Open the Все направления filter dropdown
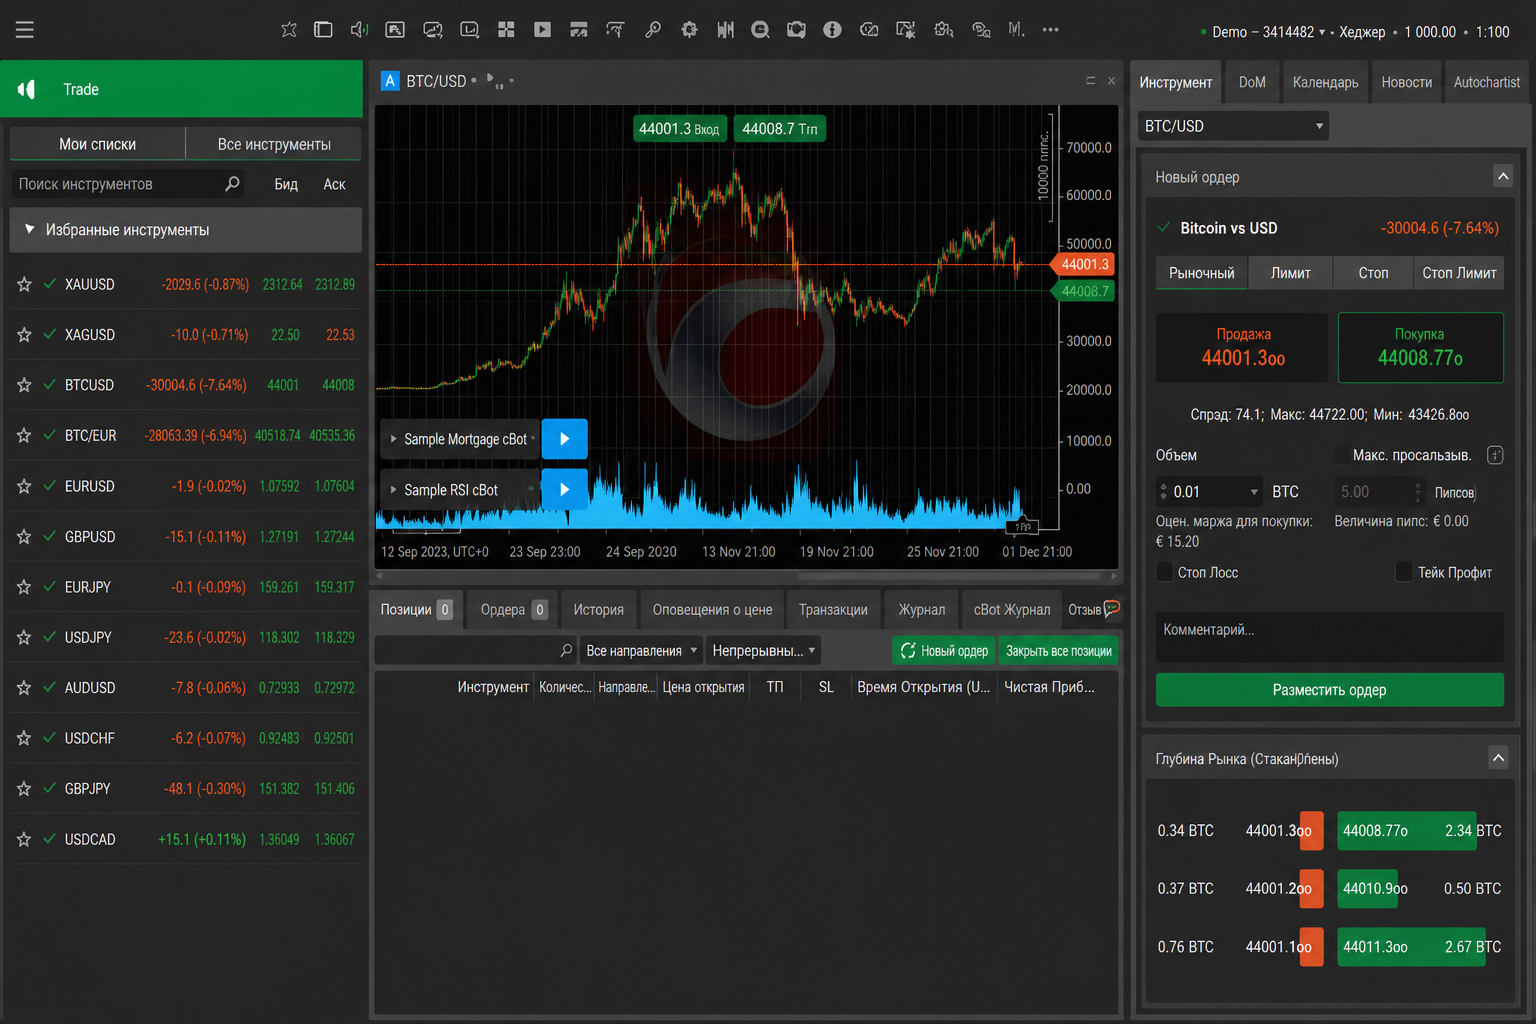This screenshot has width=1536, height=1024. coord(641,651)
